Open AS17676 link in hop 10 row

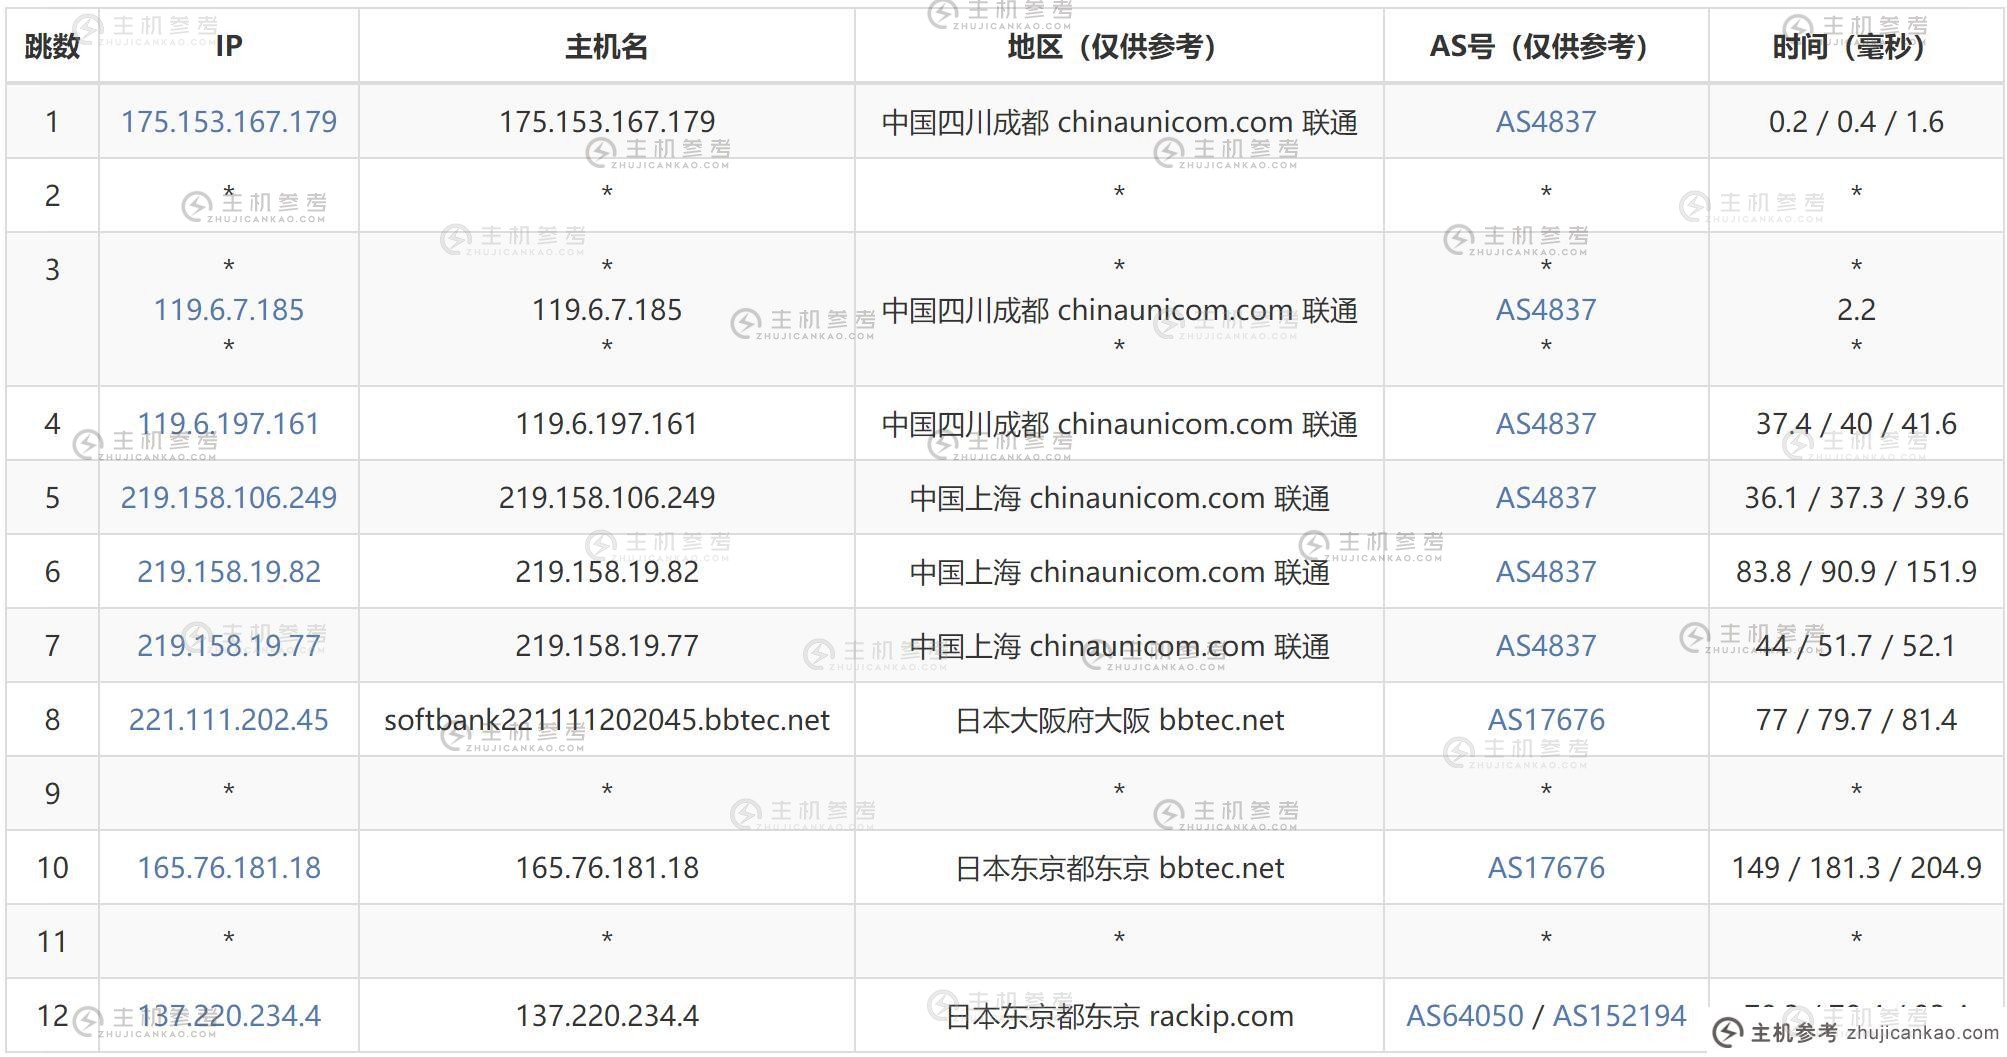point(1546,868)
